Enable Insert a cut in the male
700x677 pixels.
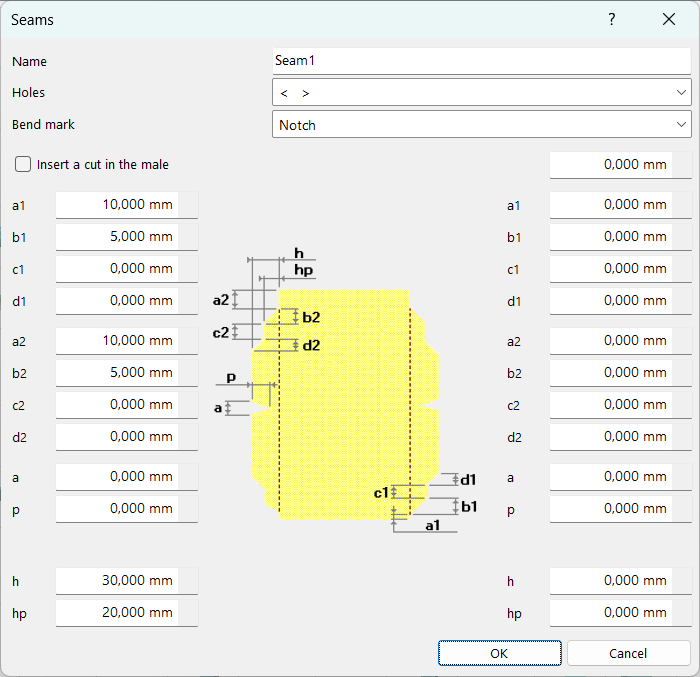tap(23, 164)
